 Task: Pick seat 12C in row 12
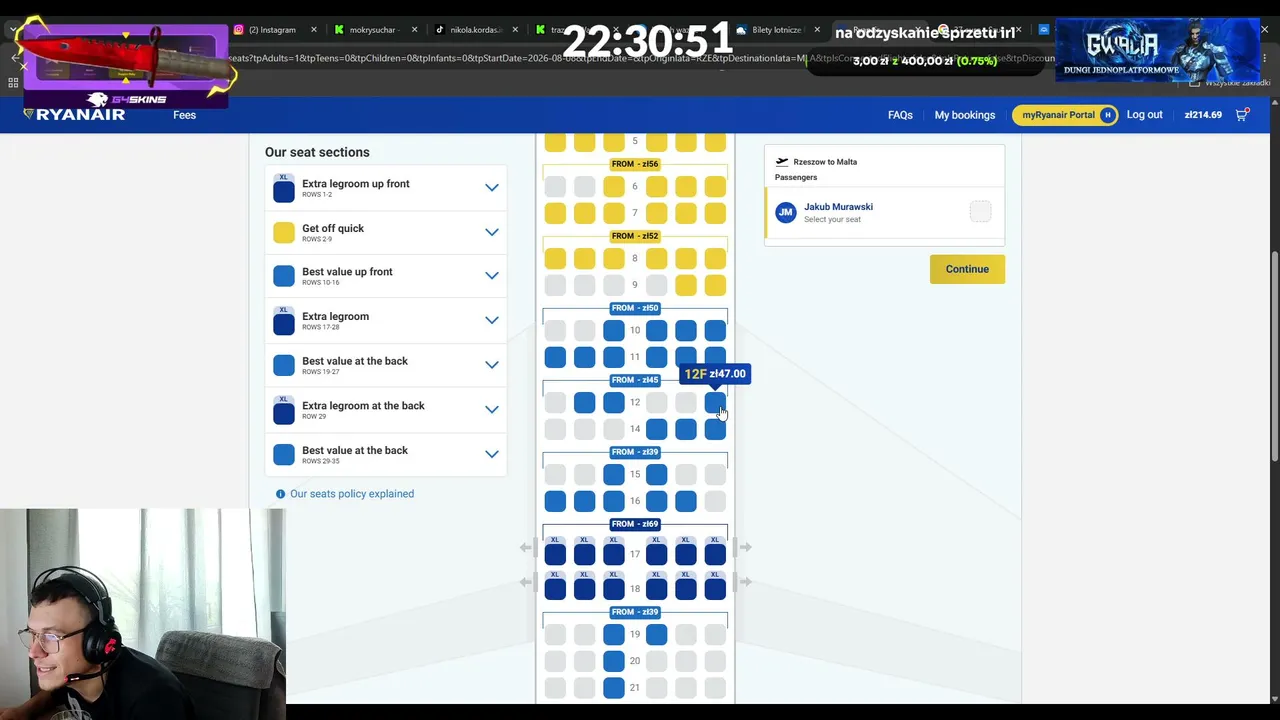click(613, 402)
